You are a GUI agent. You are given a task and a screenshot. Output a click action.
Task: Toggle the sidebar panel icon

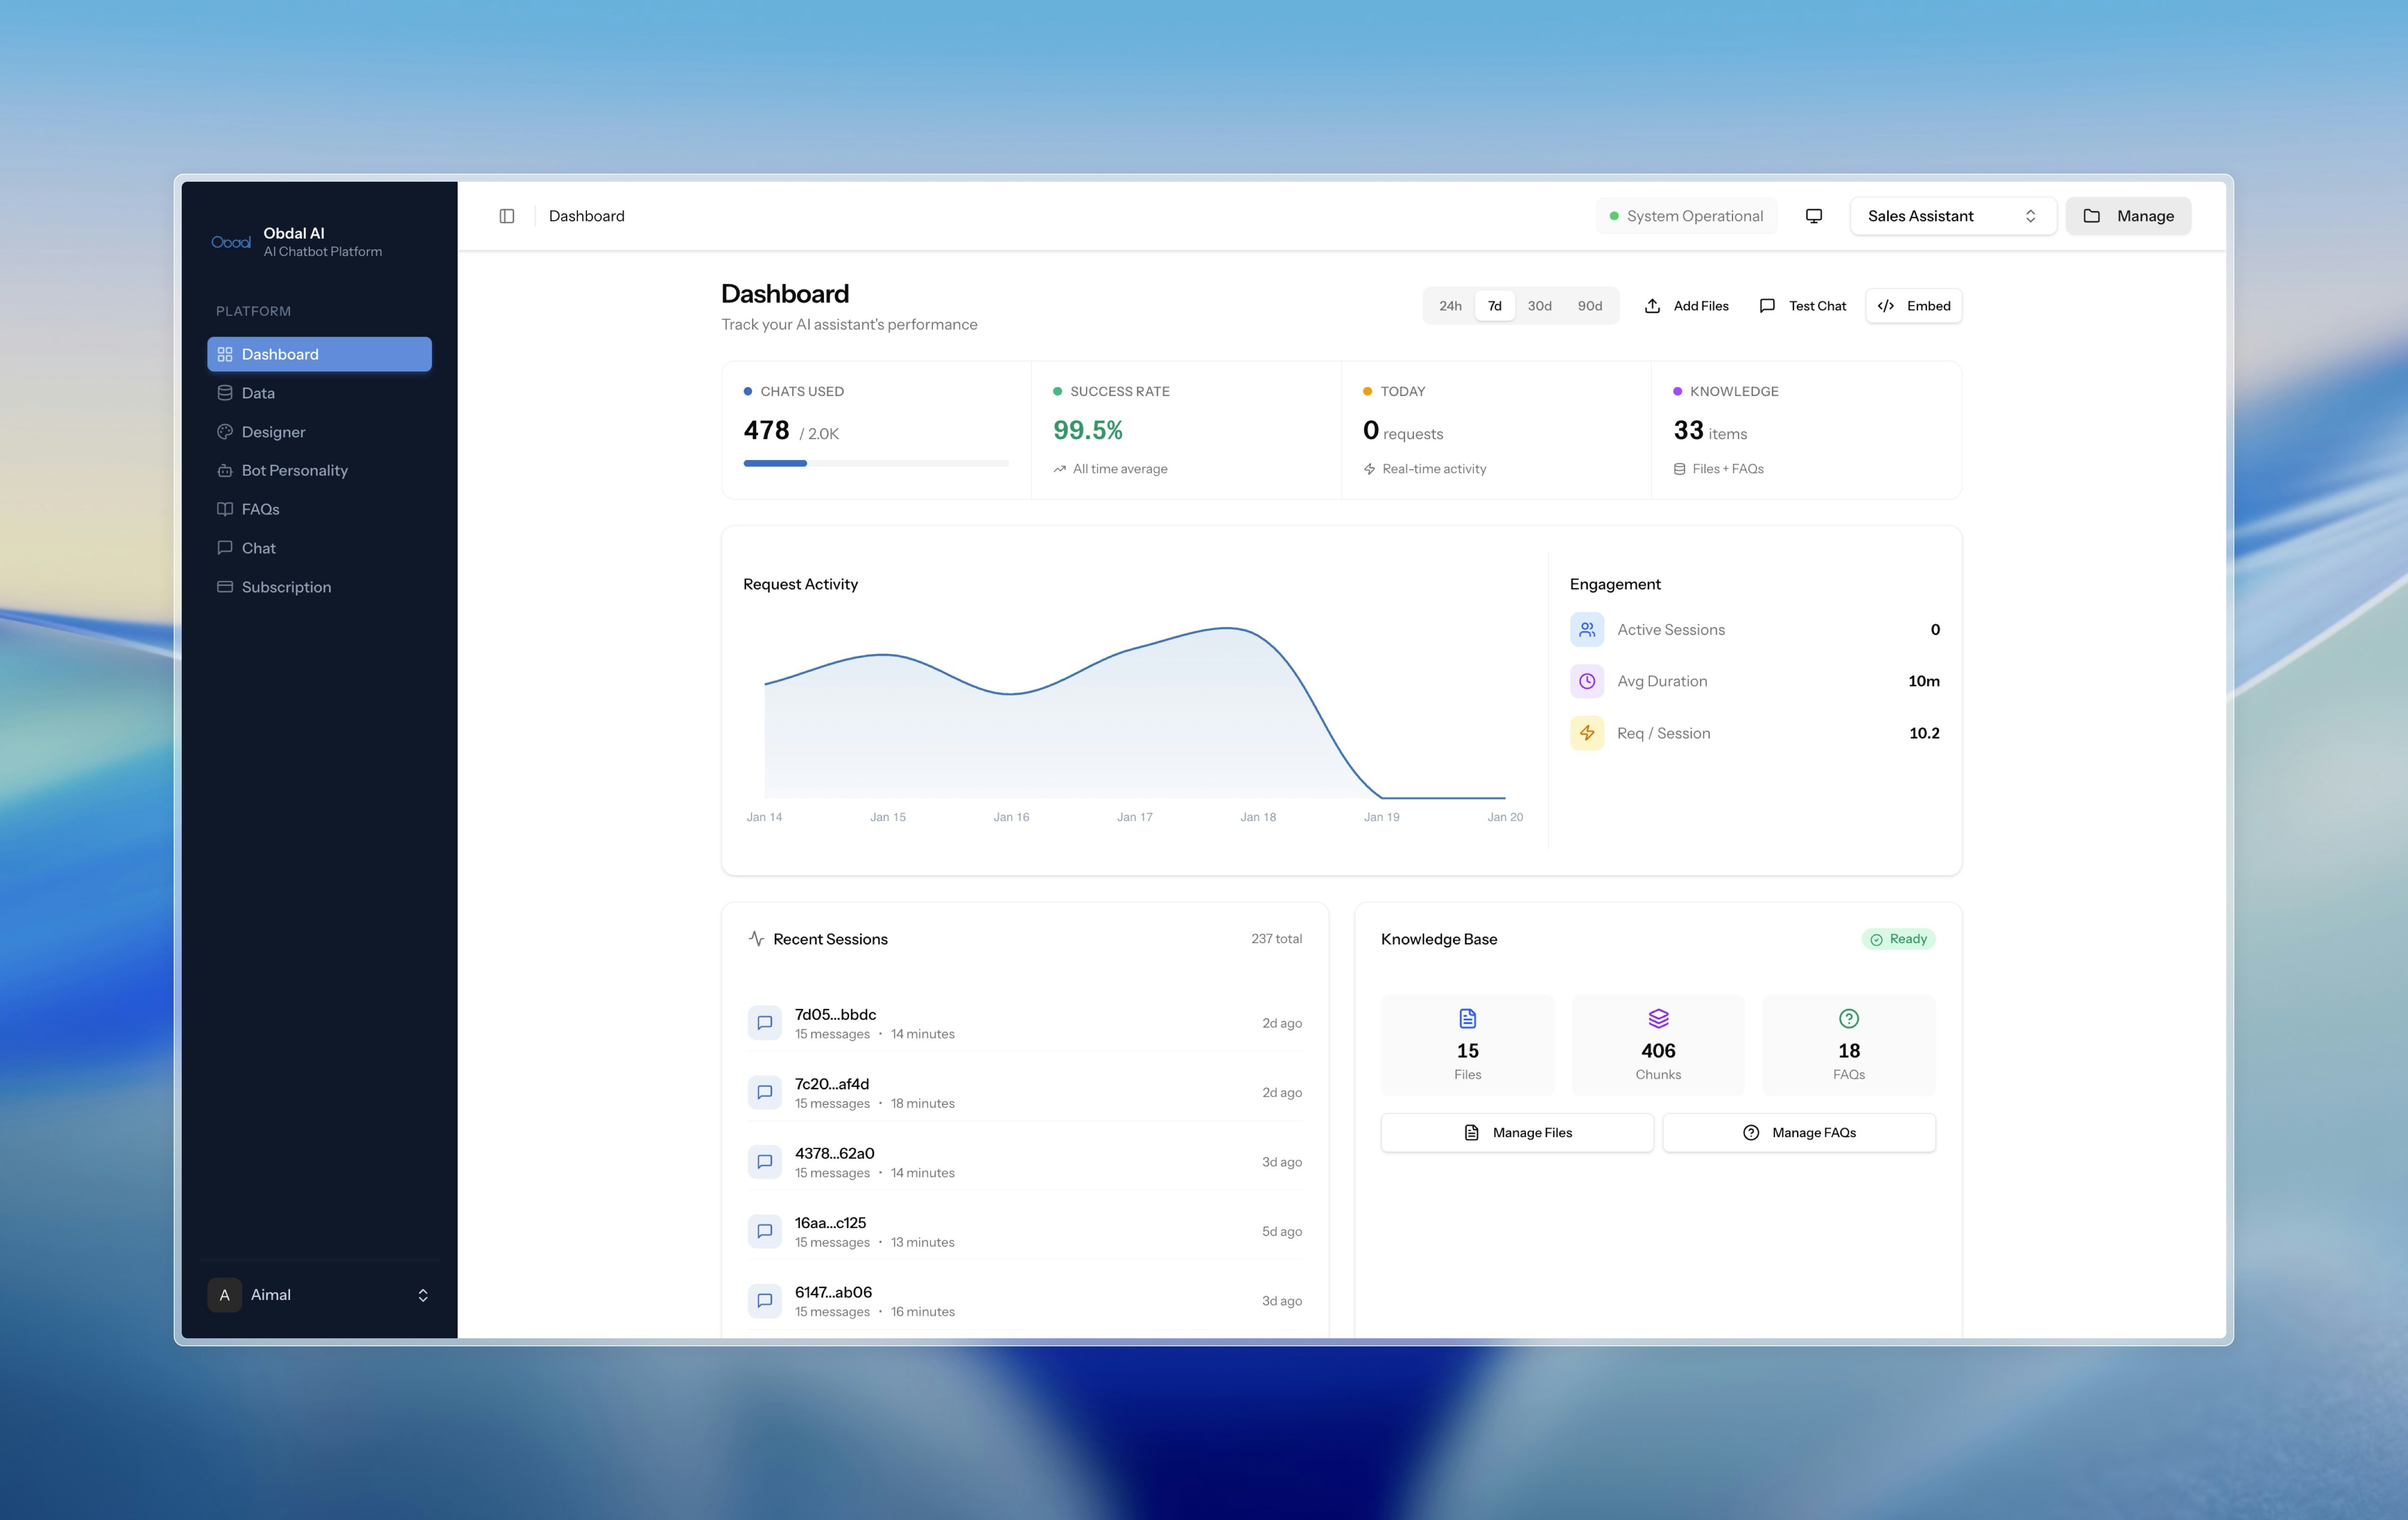(x=507, y=216)
